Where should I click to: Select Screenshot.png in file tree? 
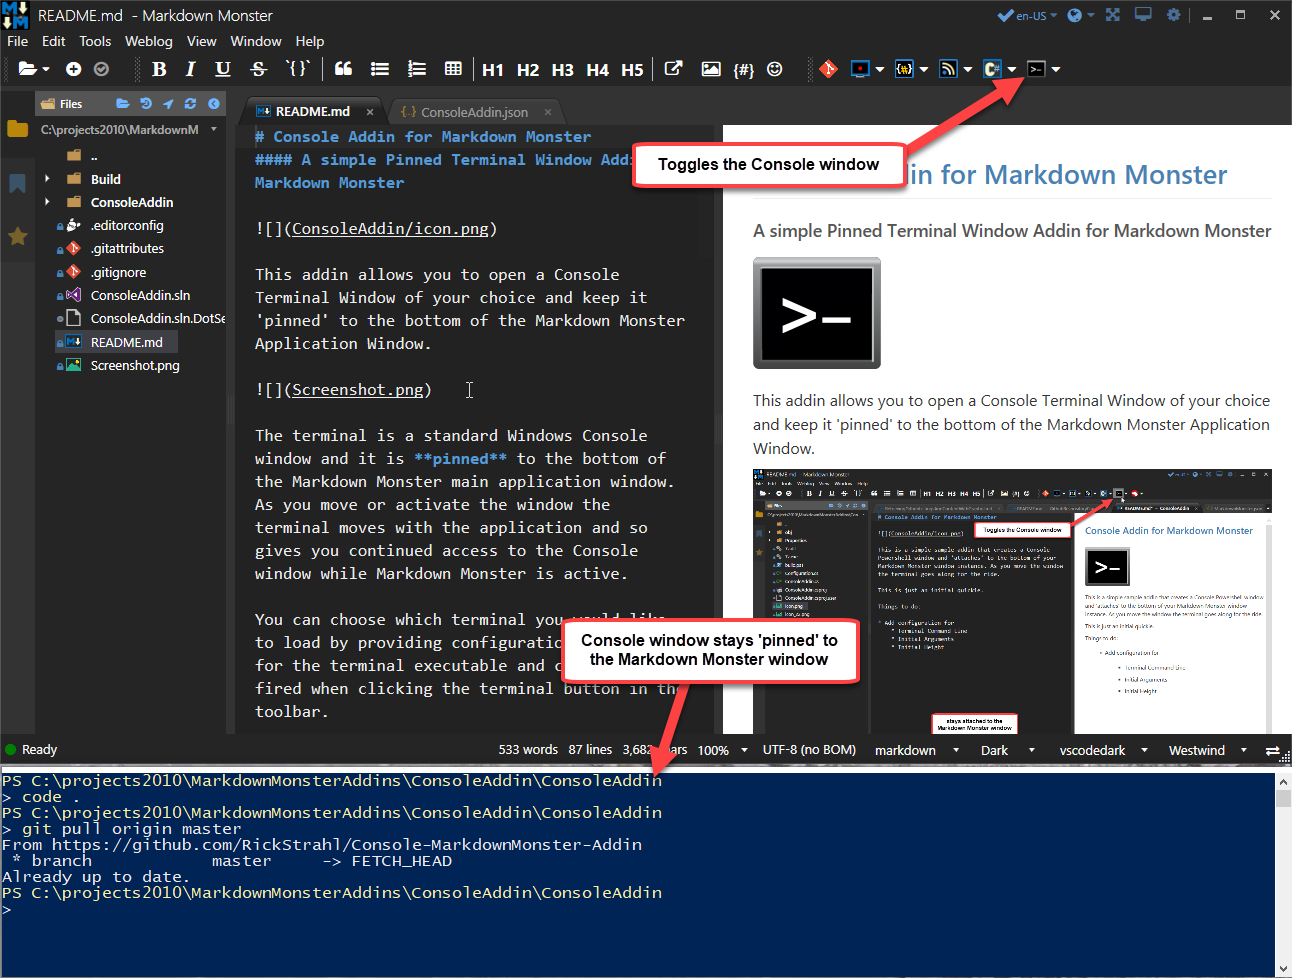[135, 365]
